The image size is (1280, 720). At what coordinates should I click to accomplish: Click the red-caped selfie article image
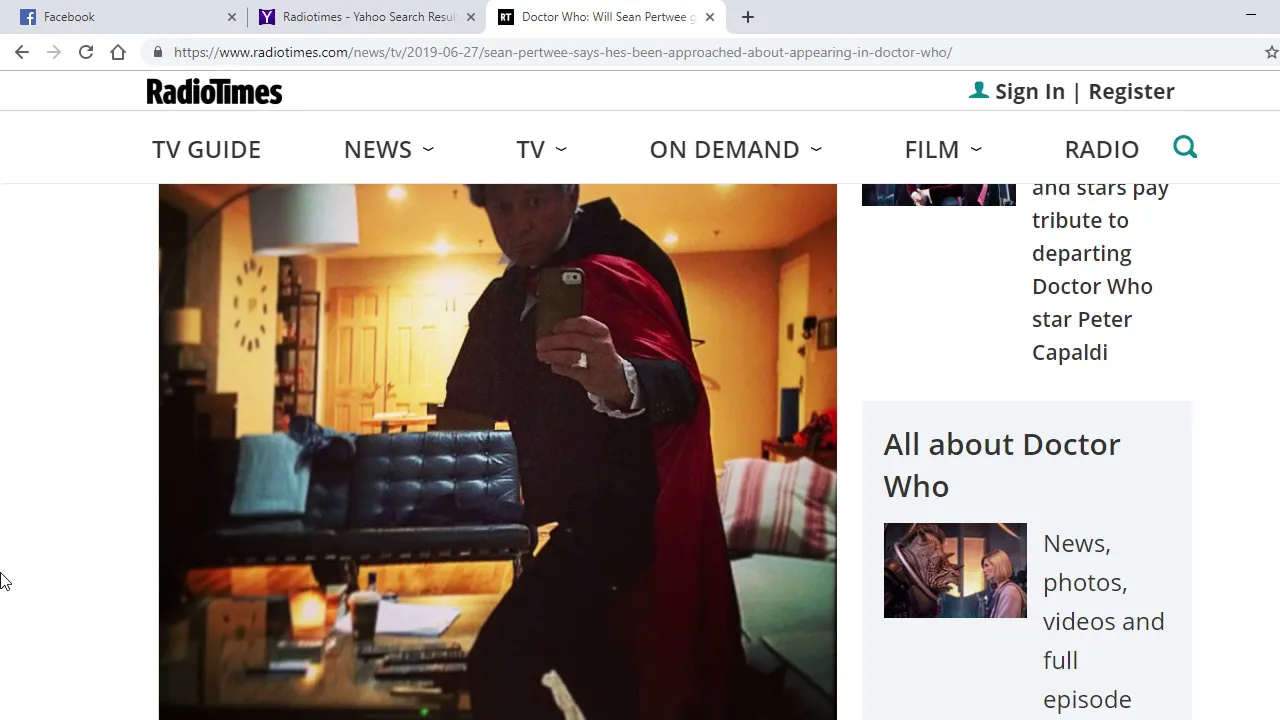coord(497,451)
